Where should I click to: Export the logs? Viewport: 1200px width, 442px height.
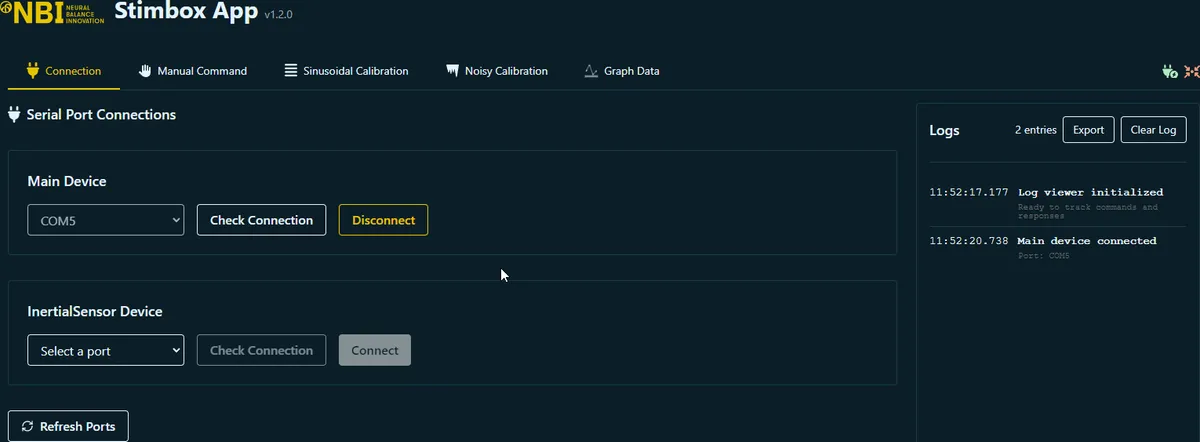coord(1088,130)
